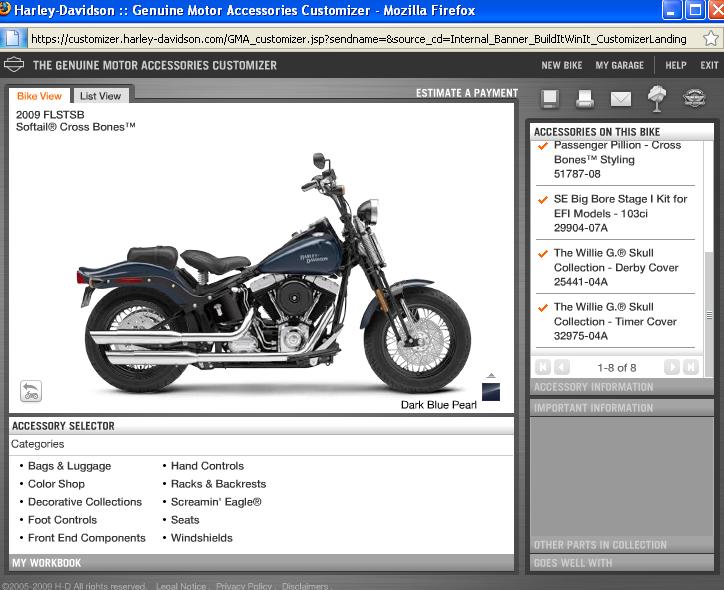Viewport: 724px width, 590px height.
Task: Click the tree icon in toolbar
Action: point(657,98)
